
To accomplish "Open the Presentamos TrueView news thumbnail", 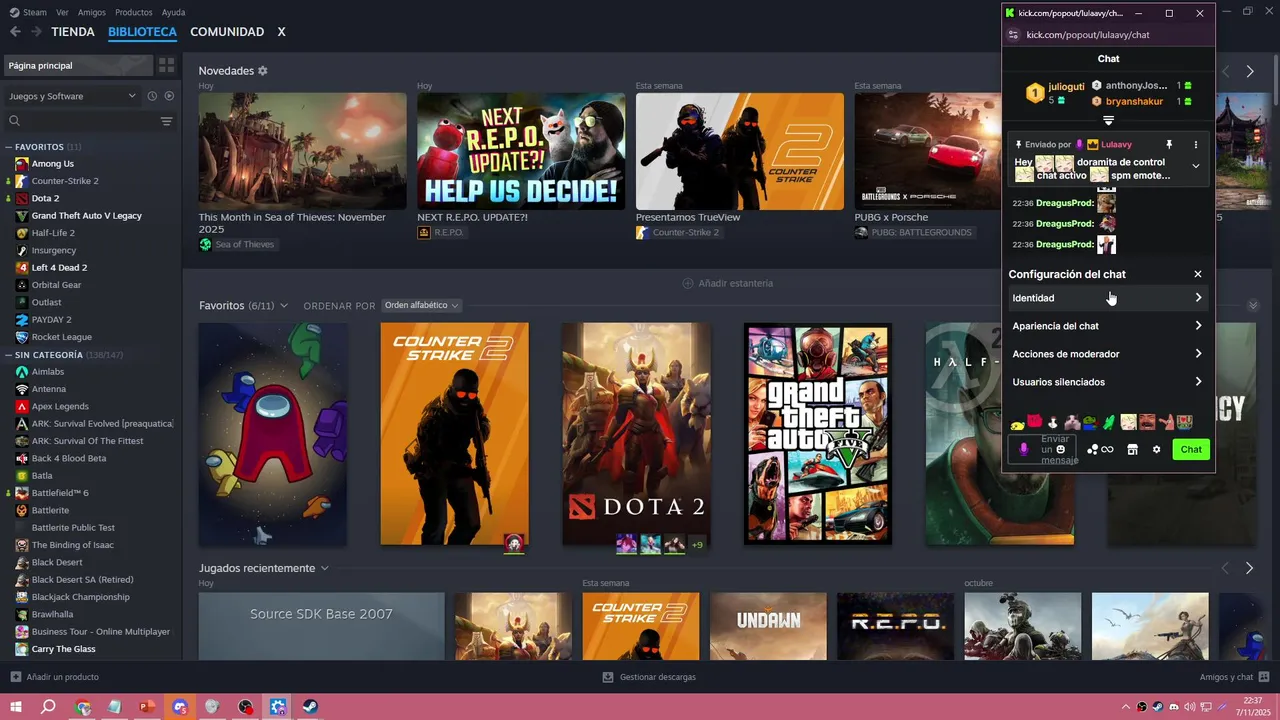I will pyautogui.click(x=740, y=151).
